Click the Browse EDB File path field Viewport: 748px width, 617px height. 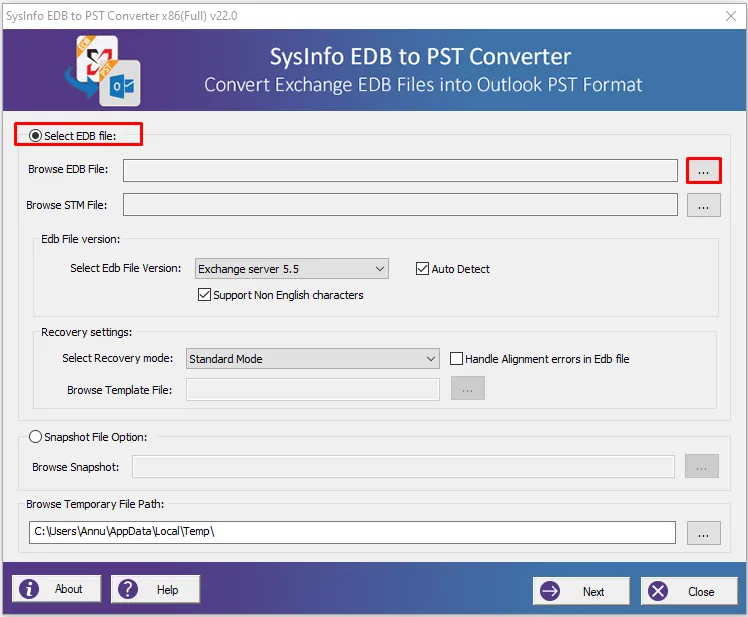(x=400, y=171)
